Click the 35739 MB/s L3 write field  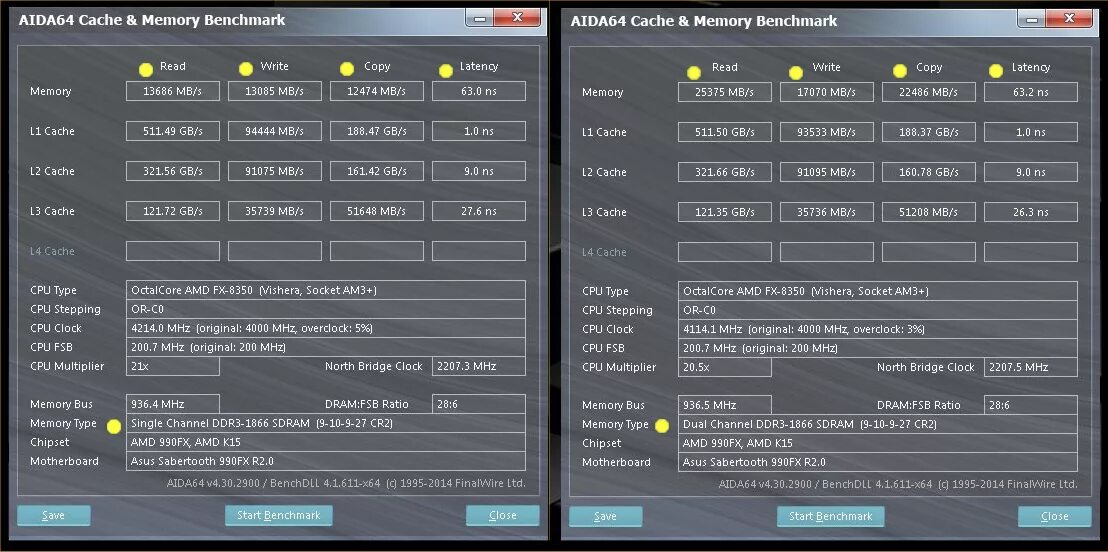274,211
